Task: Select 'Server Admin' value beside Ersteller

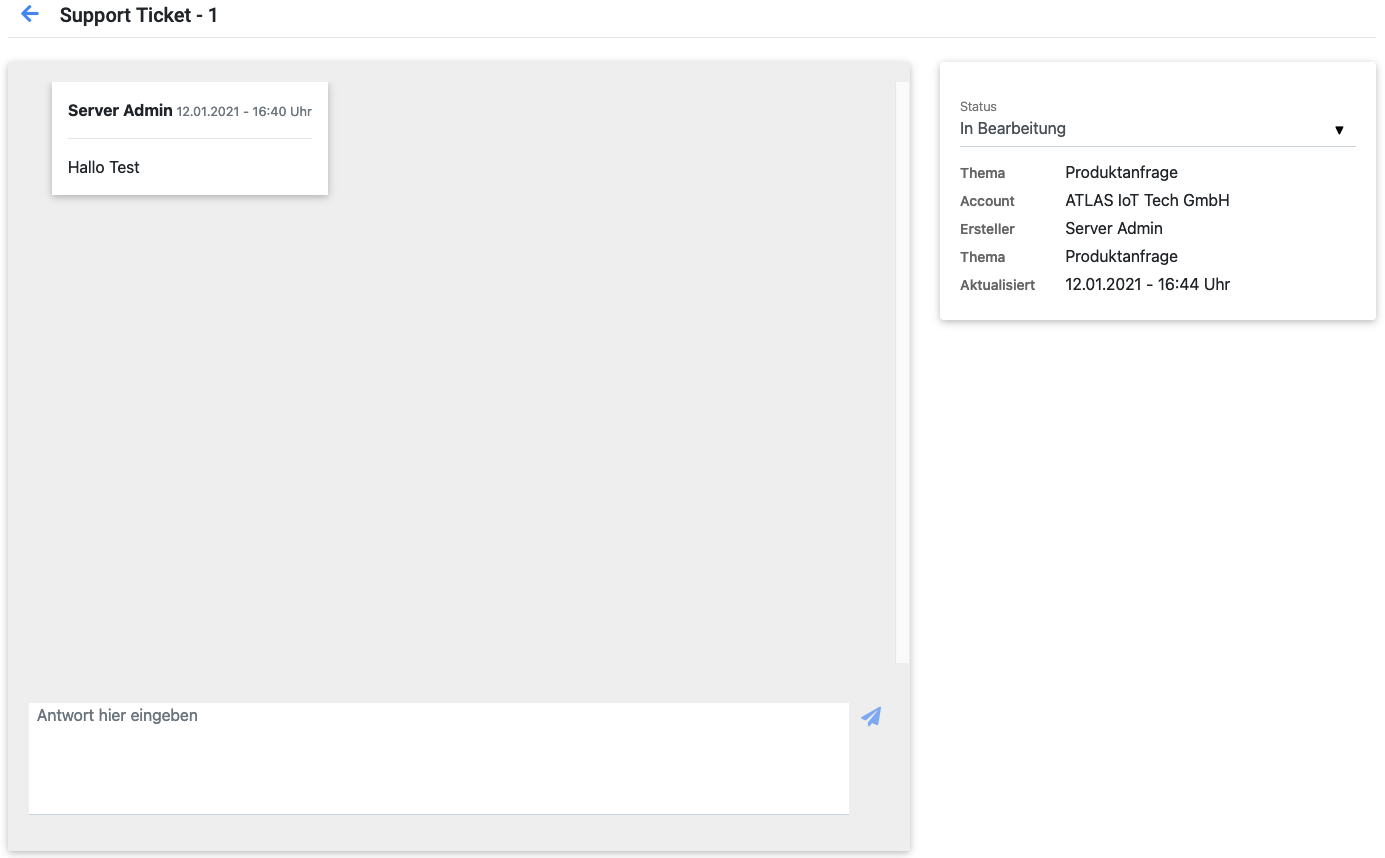Action: (1114, 229)
